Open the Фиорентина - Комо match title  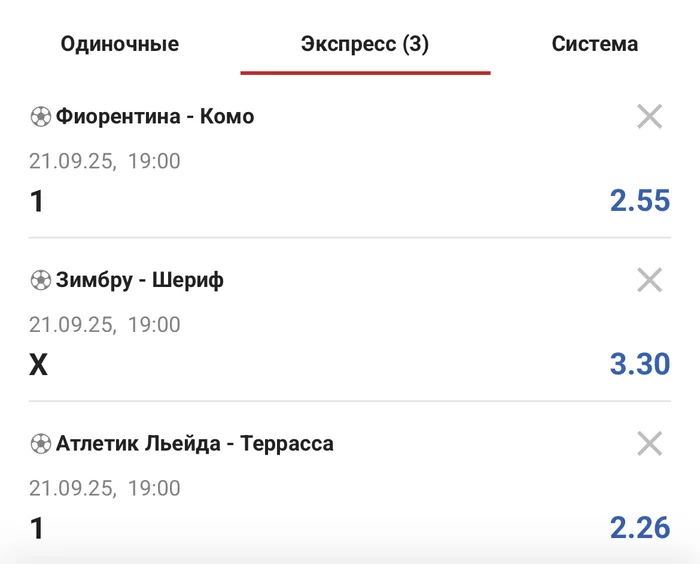click(155, 117)
